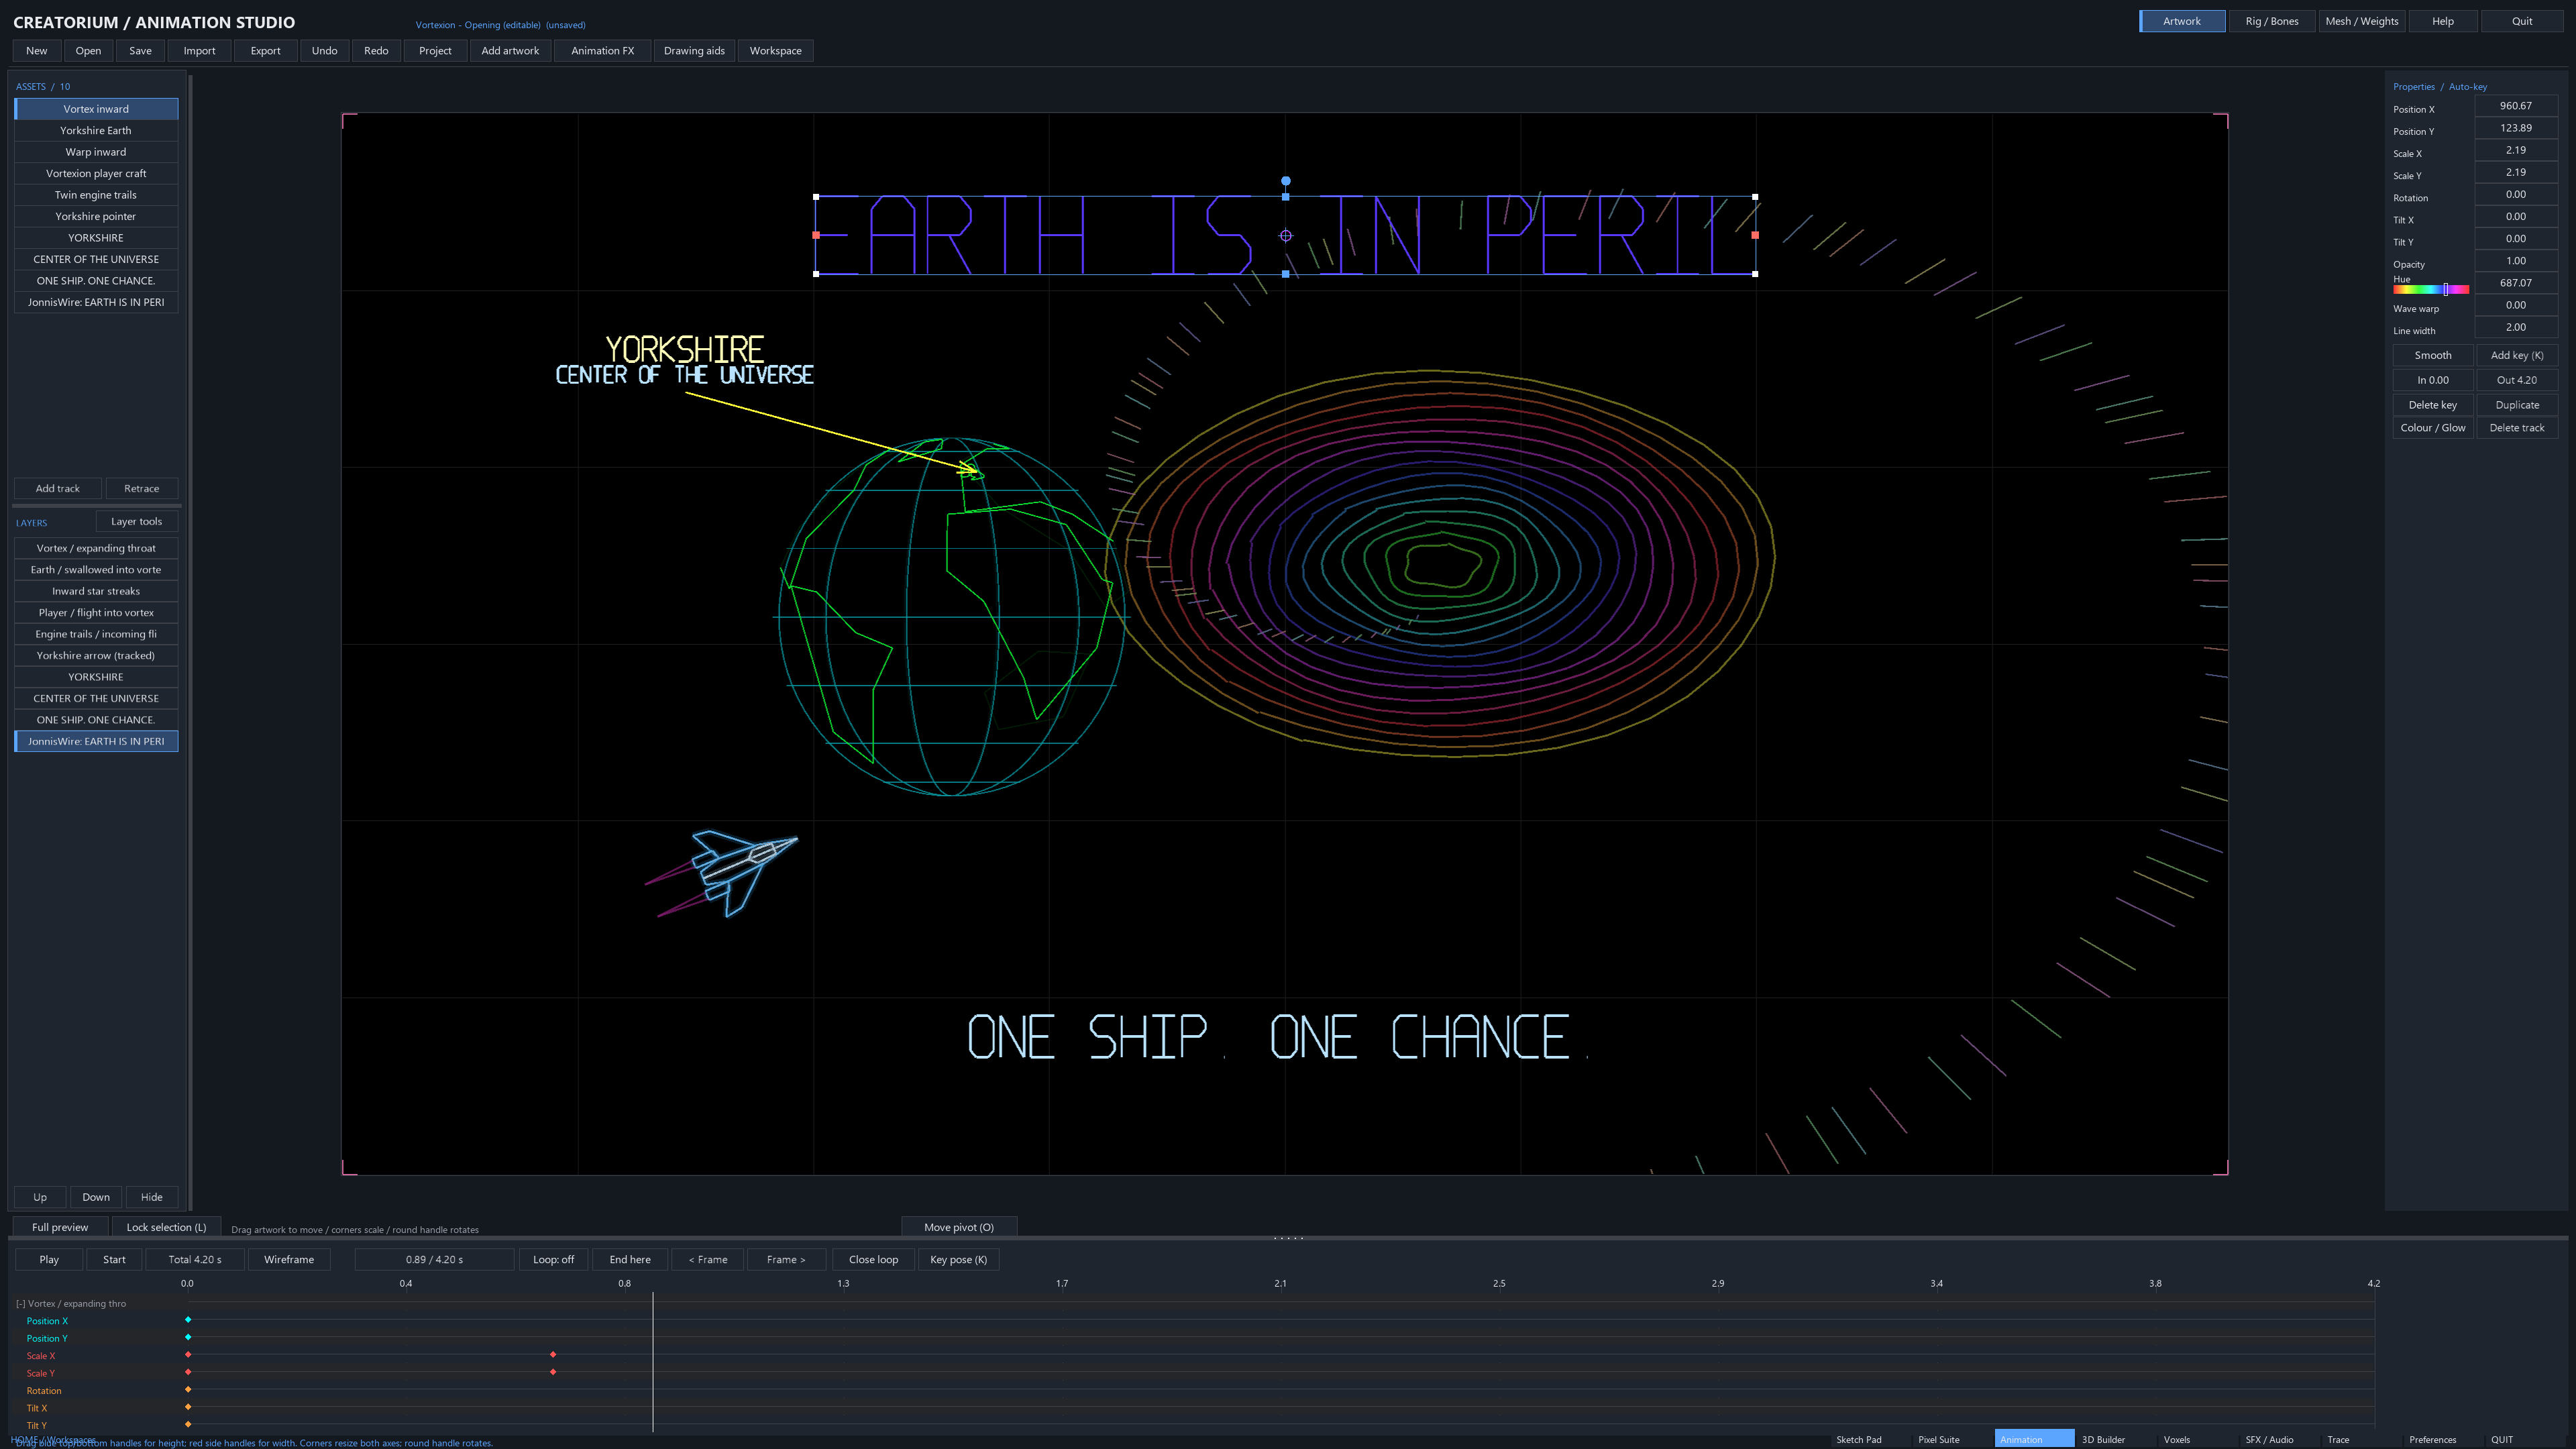The width and height of the screenshot is (2576, 1449).
Task: Open the Layer tools dropdown
Action: (x=137, y=521)
